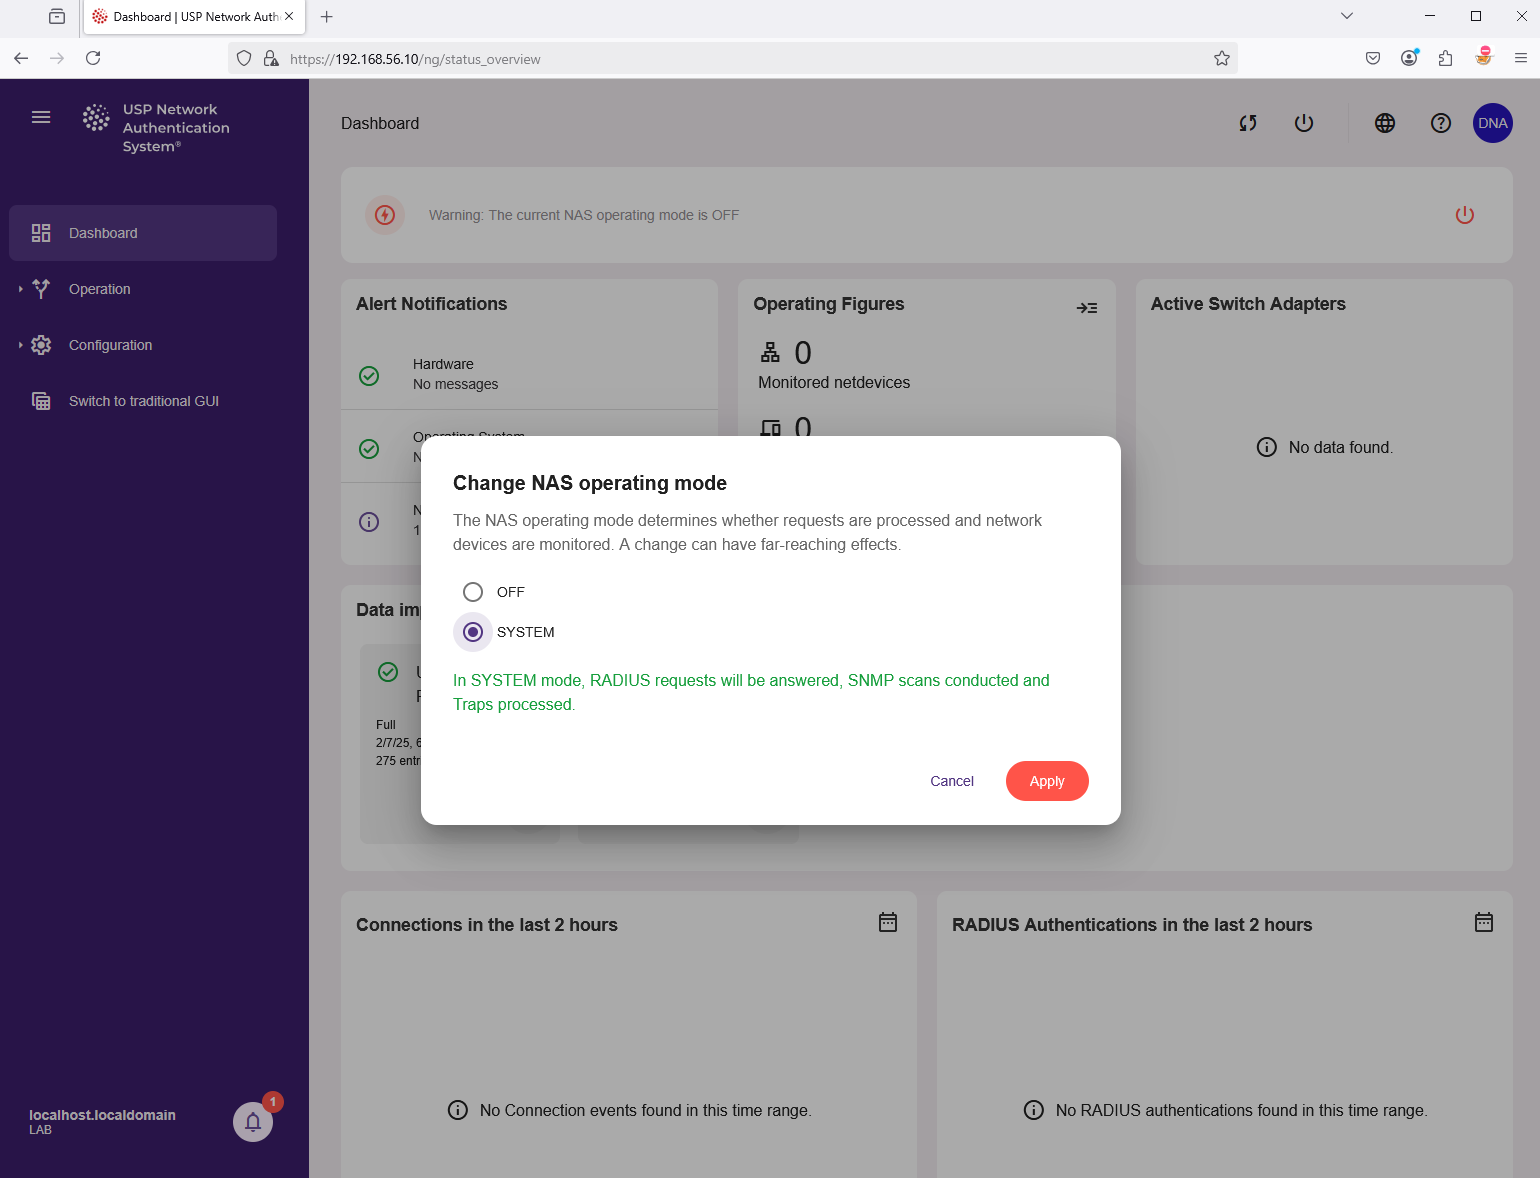Click the refresh sync icon in header
The height and width of the screenshot is (1178, 1540).
pos(1247,123)
